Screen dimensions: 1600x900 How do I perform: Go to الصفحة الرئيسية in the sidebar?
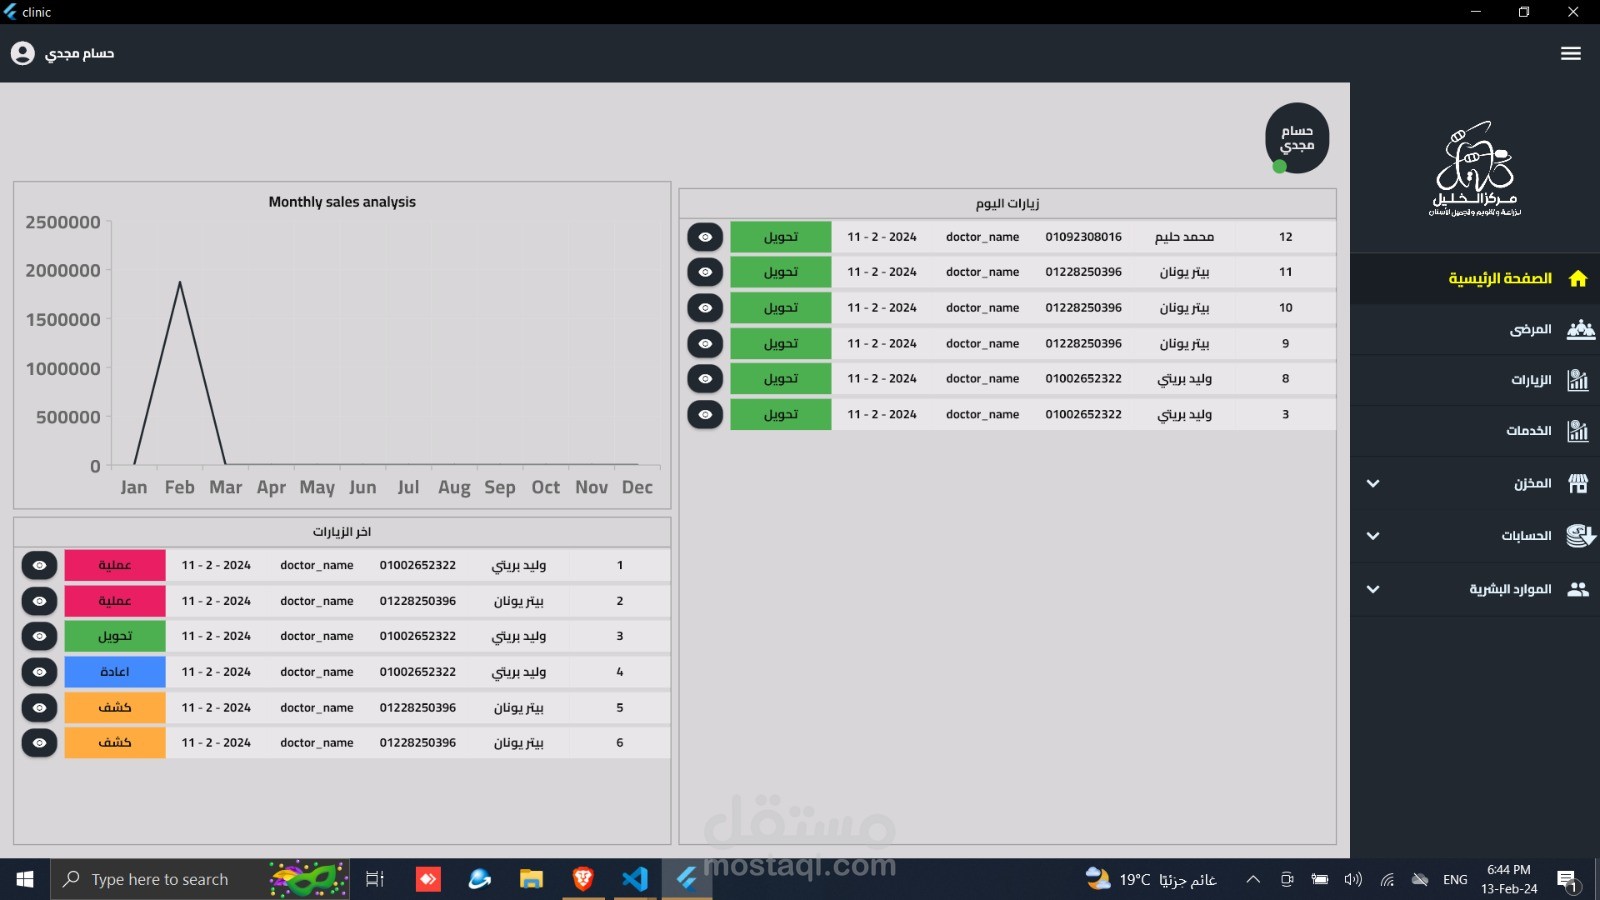click(x=1475, y=279)
